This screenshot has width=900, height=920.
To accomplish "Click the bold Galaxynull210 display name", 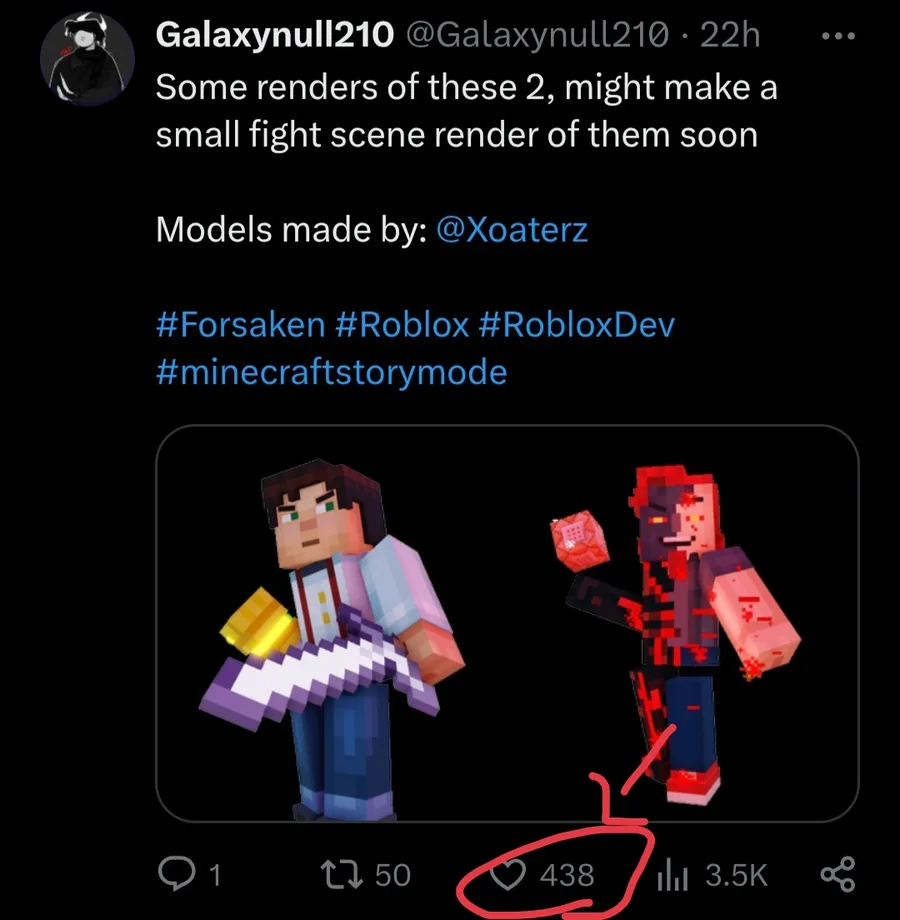I will click(x=274, y=37).
